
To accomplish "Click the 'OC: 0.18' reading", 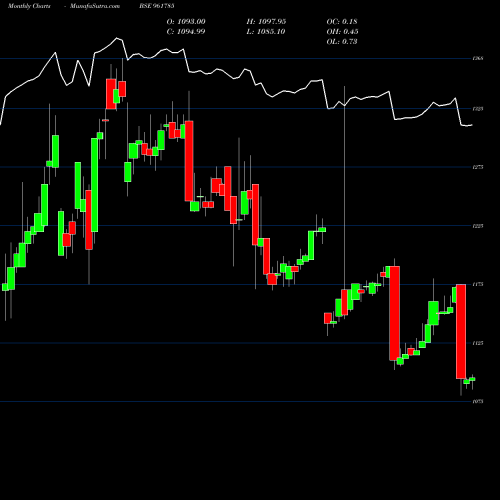I will point(342,22).
